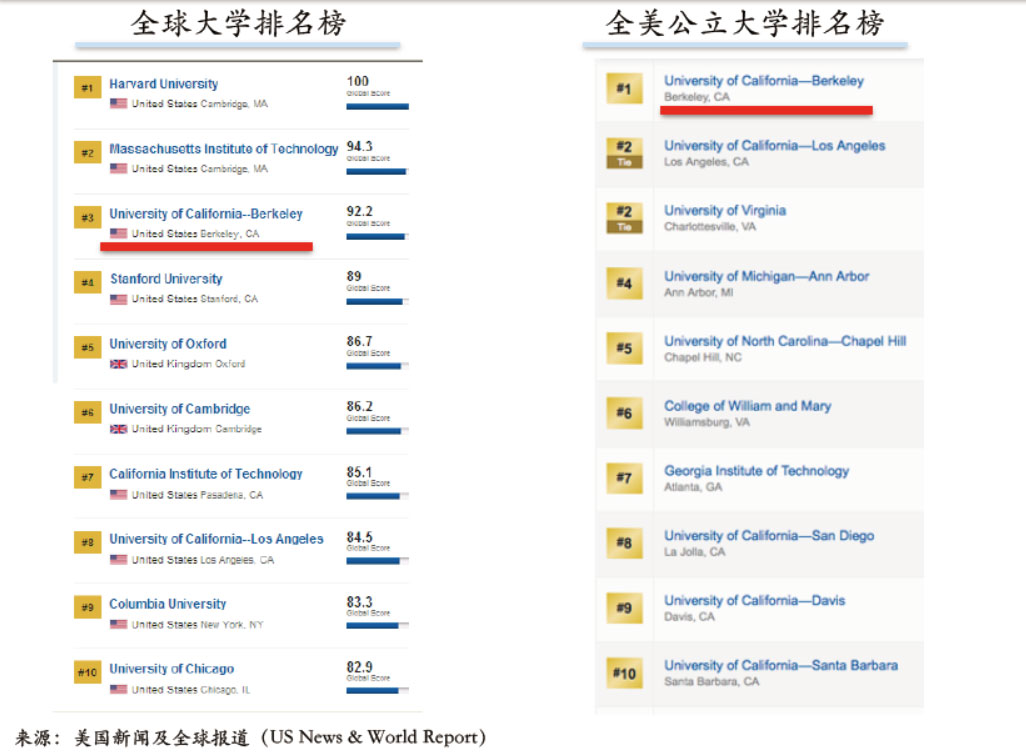The height and width of the screenshot is (755, 1026).
Task: Select the #3 rank badge in the global list
Action: (x=87, y=217)
